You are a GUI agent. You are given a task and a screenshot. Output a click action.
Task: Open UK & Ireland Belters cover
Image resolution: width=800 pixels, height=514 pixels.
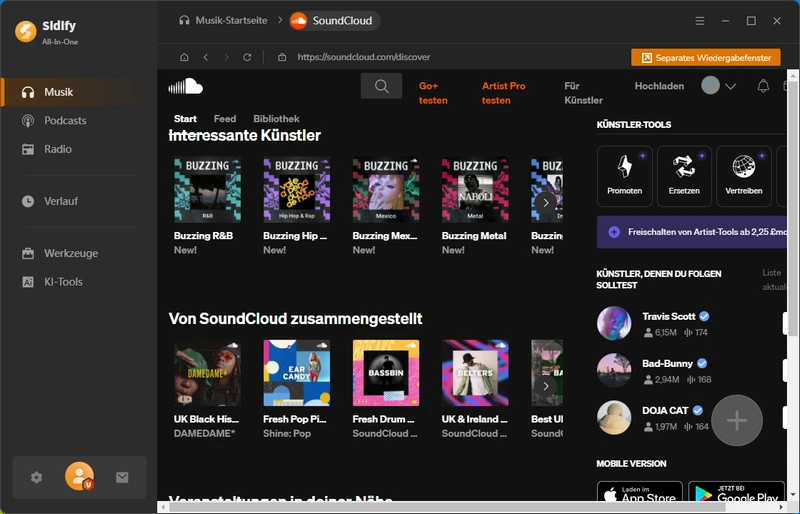pyautogui.click(x=475, y=373)
